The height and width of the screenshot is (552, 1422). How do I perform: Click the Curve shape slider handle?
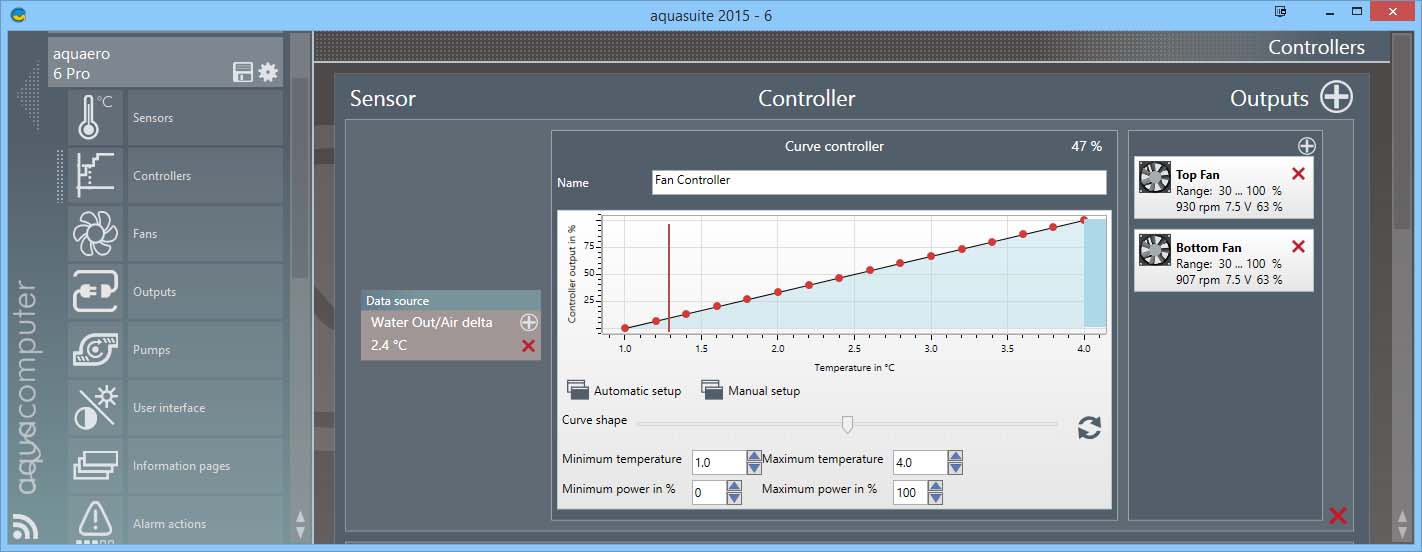(847, 424)
